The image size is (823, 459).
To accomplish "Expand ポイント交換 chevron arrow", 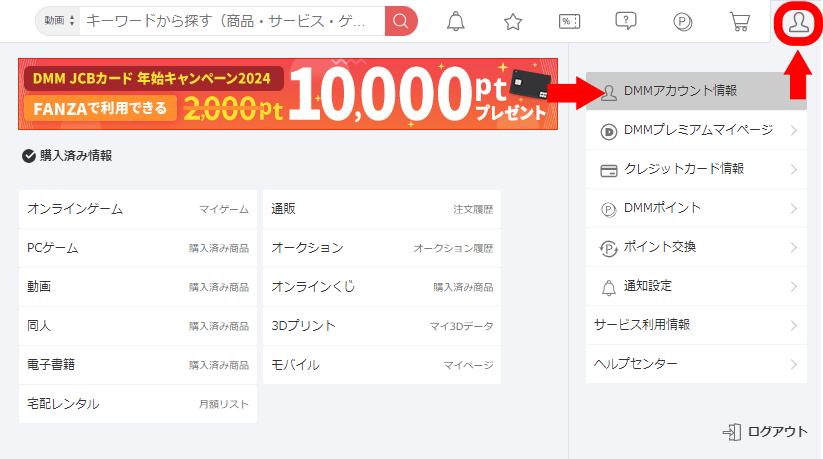I will point(794,247).
